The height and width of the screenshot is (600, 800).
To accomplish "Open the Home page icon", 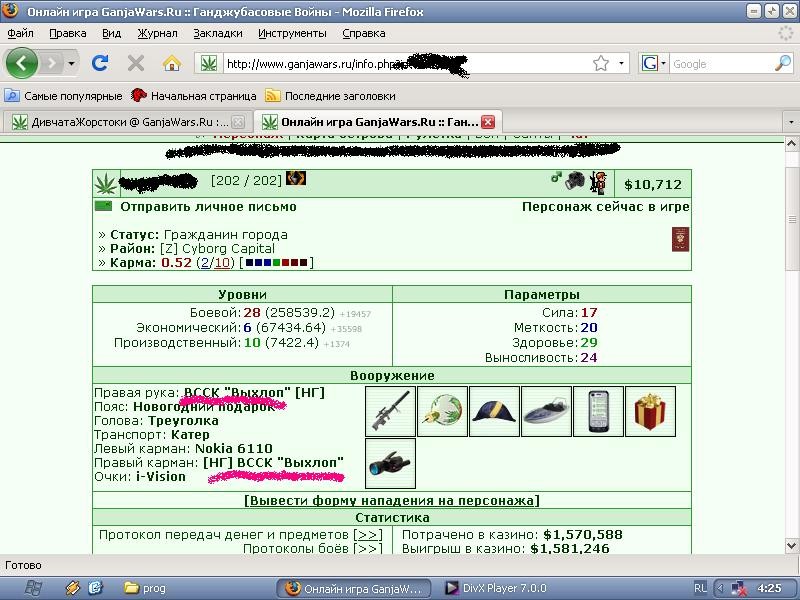I will click(172, 63).
